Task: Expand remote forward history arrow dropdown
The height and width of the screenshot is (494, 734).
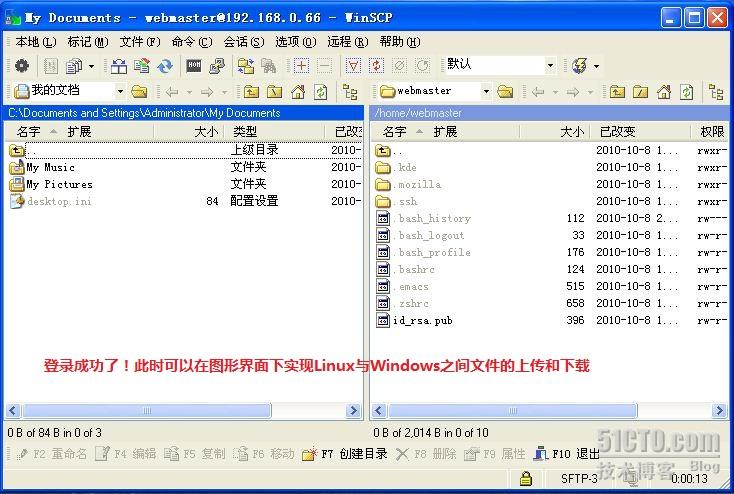Action: point(590,92)
